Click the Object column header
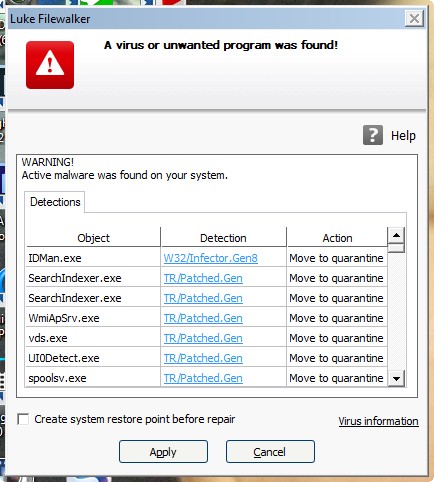The image size is (434, 482). coord(93,238)
